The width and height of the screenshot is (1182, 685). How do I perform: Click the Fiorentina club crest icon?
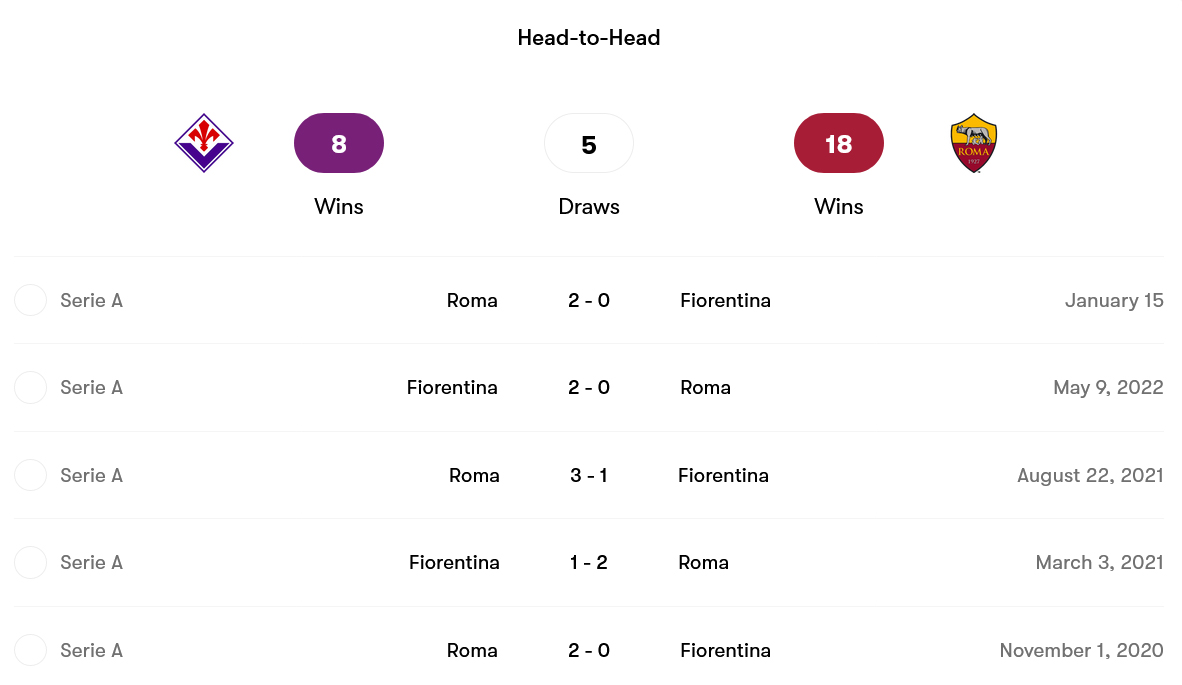pyautogui.click(x=204, y=143)
